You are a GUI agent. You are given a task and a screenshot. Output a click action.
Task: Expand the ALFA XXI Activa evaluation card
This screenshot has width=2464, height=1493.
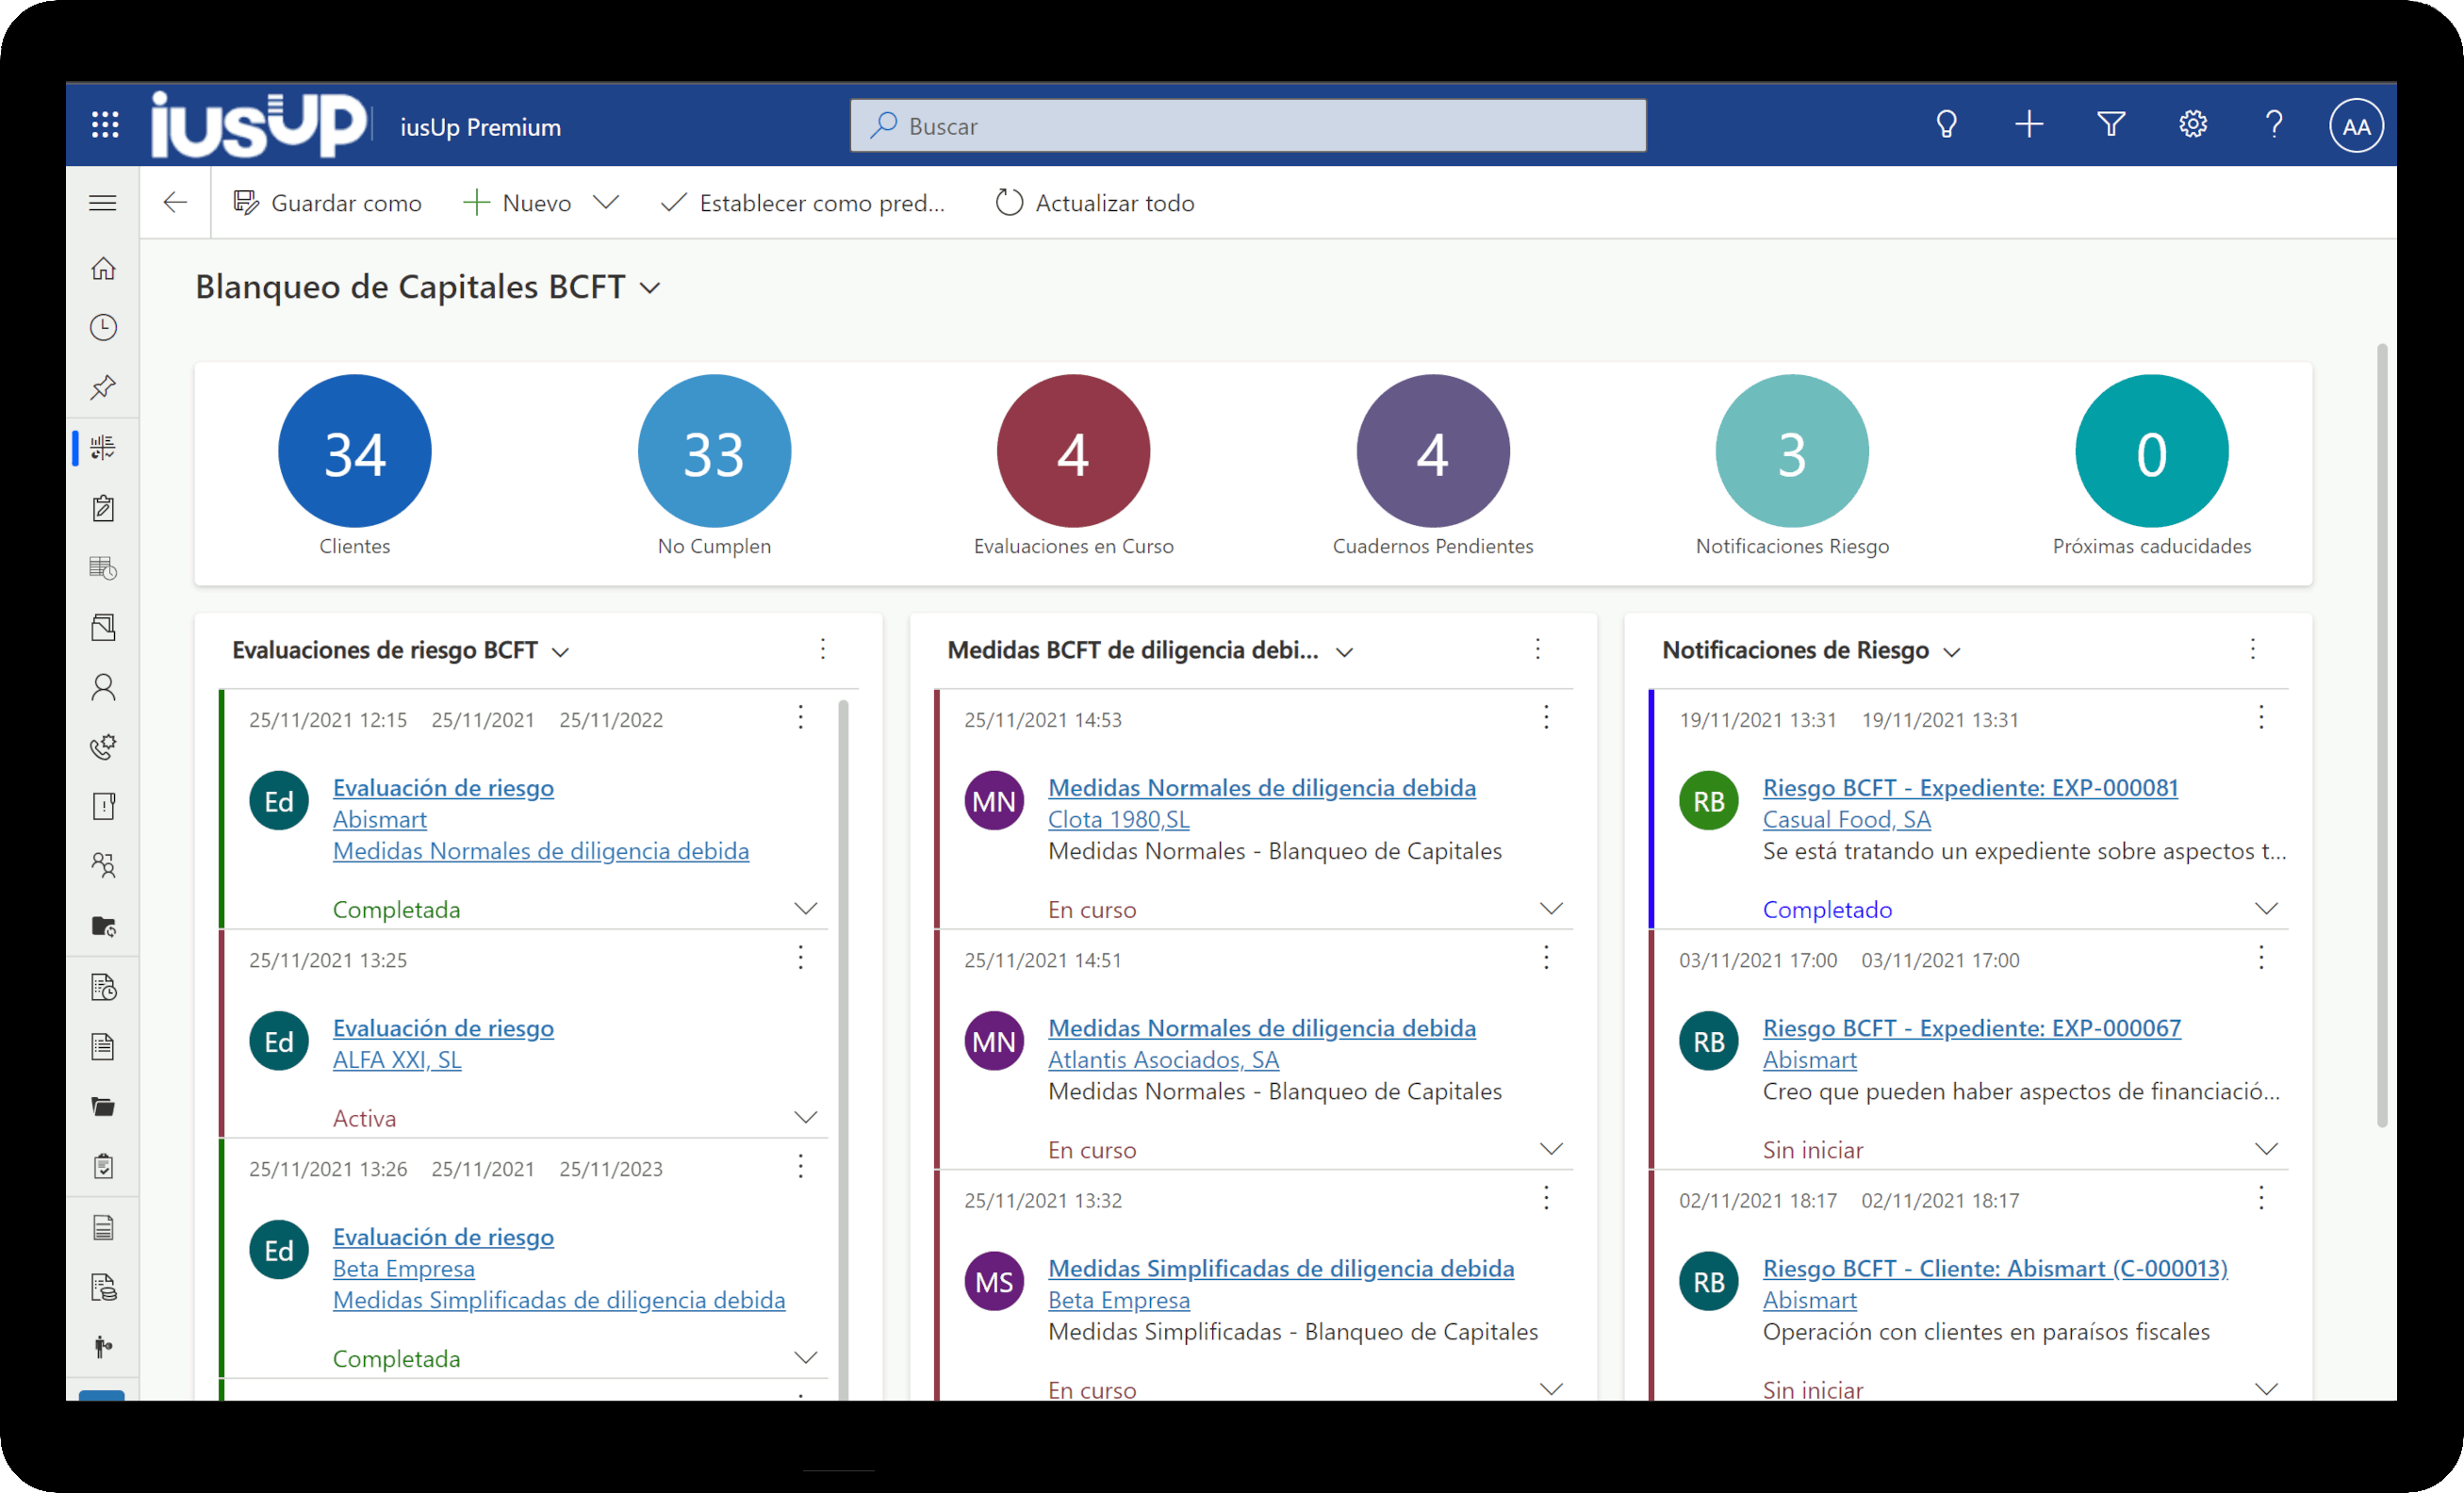click(805, 1117)
